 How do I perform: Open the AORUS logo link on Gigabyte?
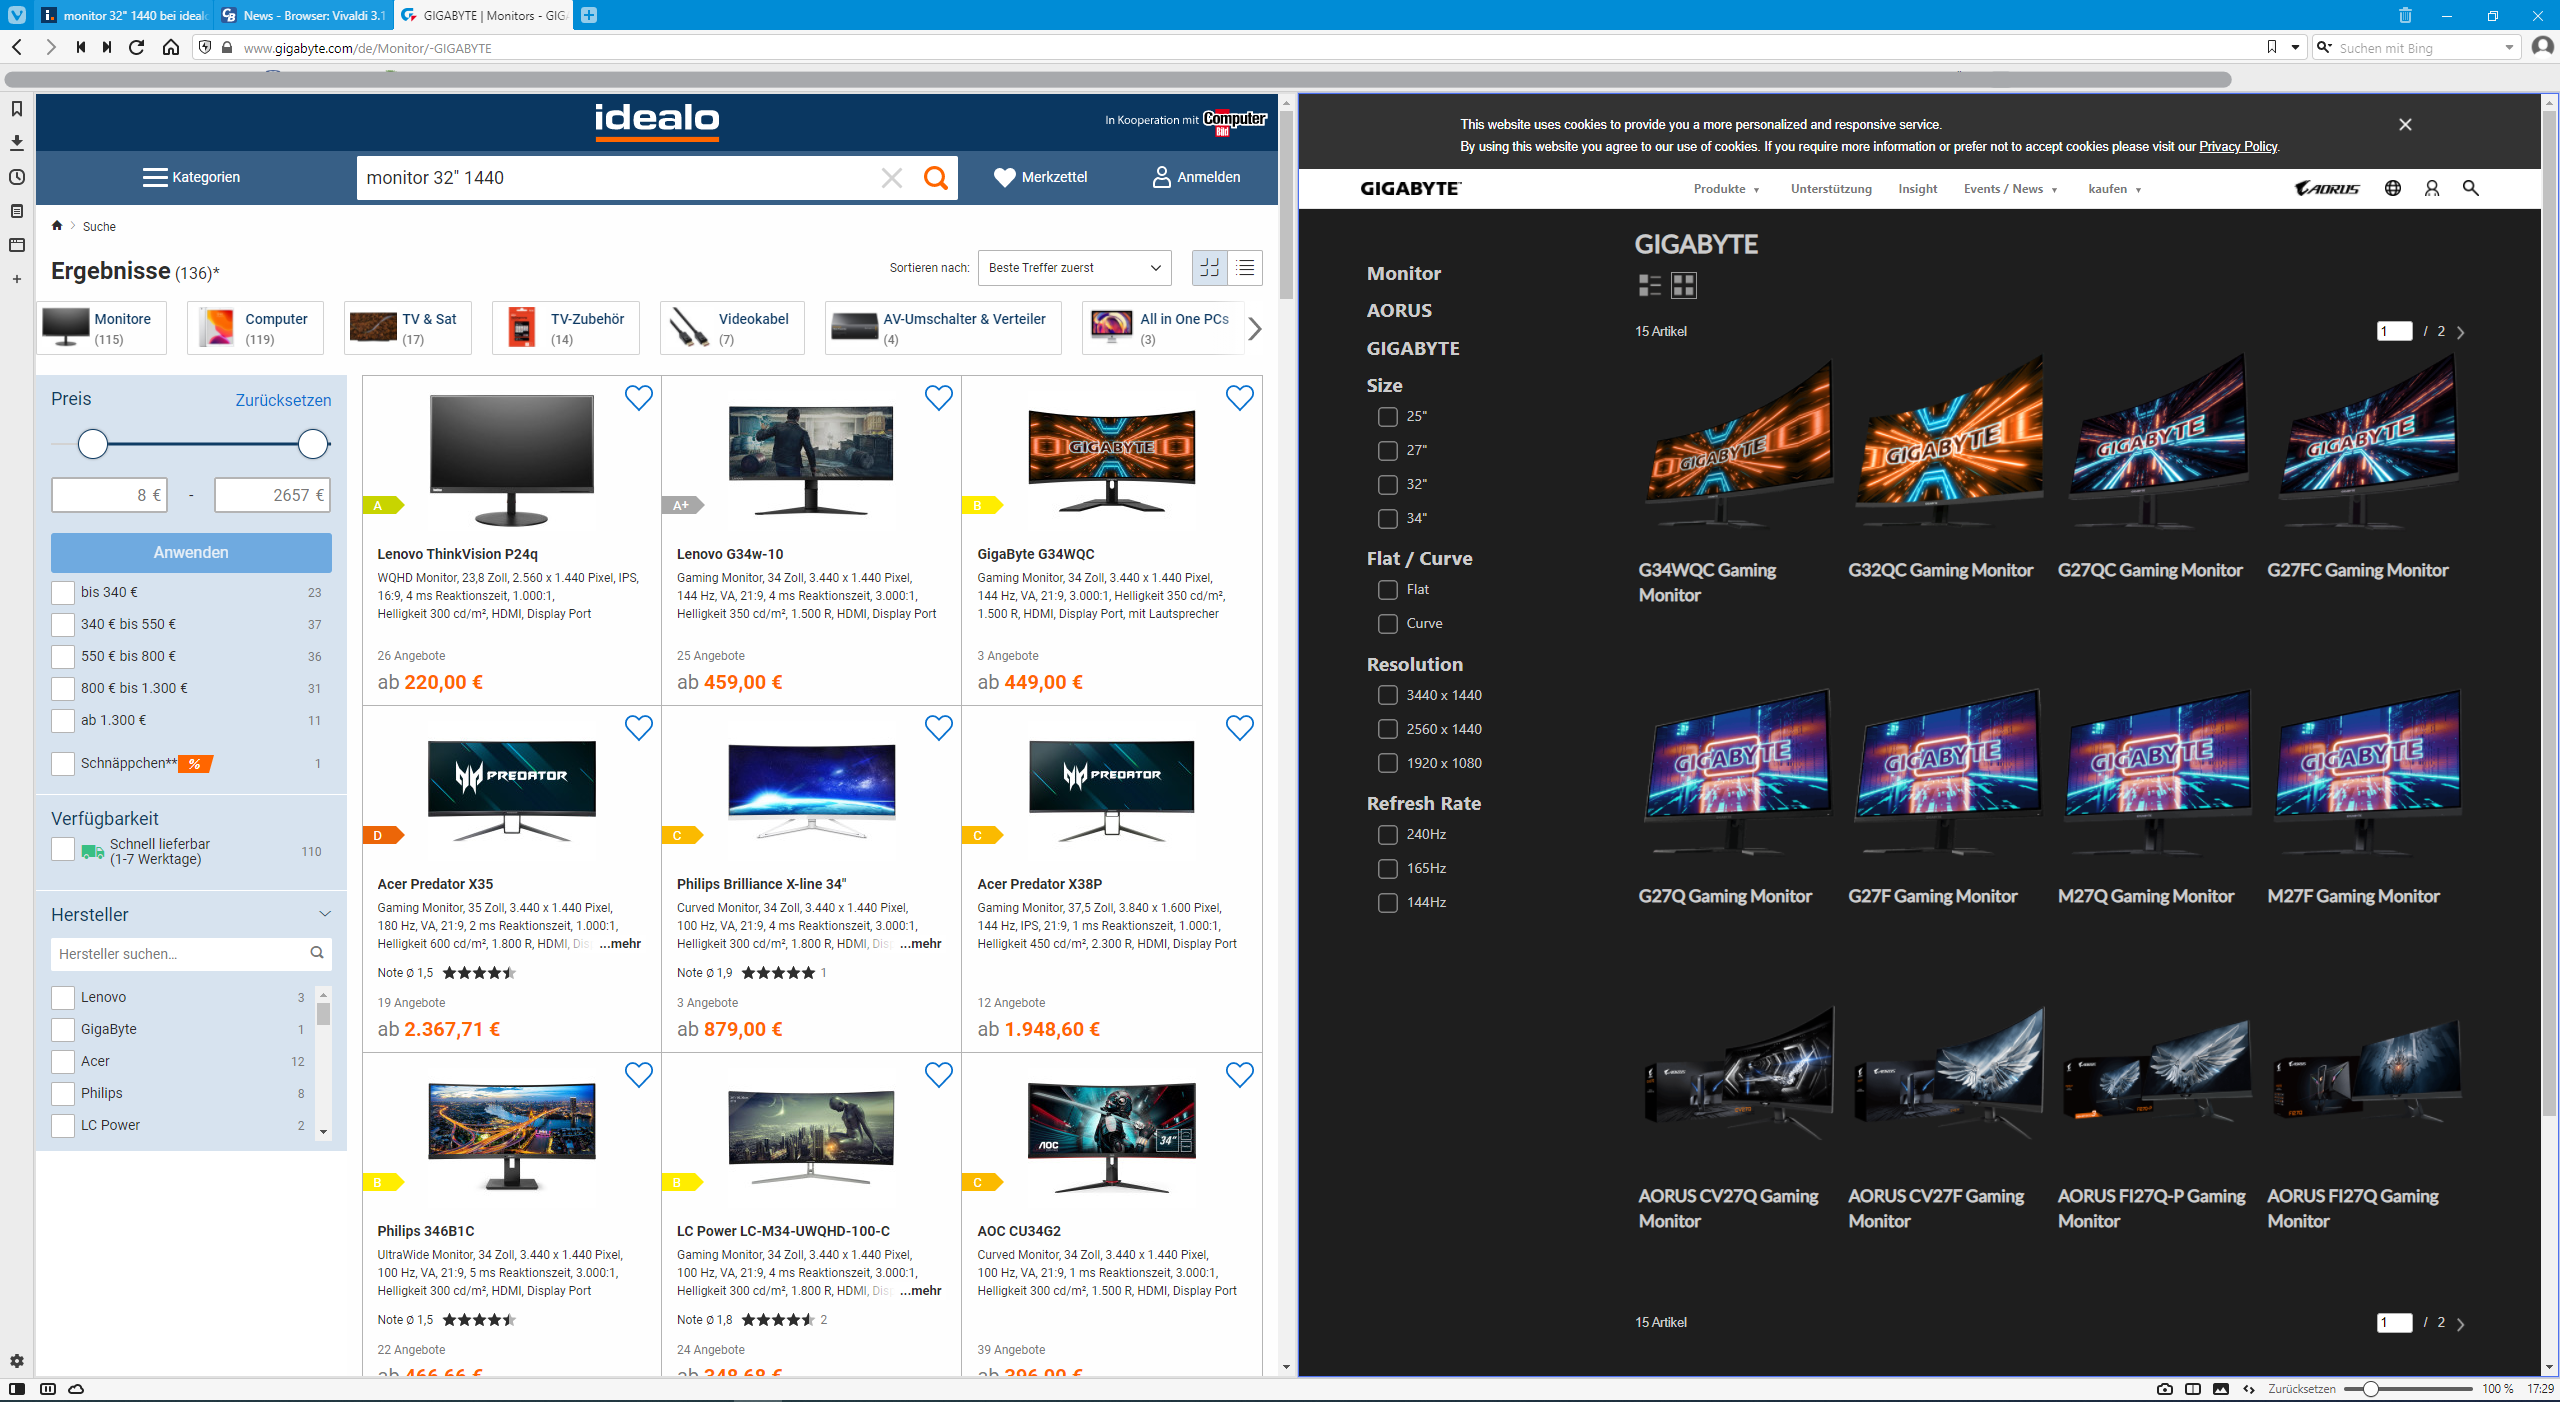point(2327,188)
